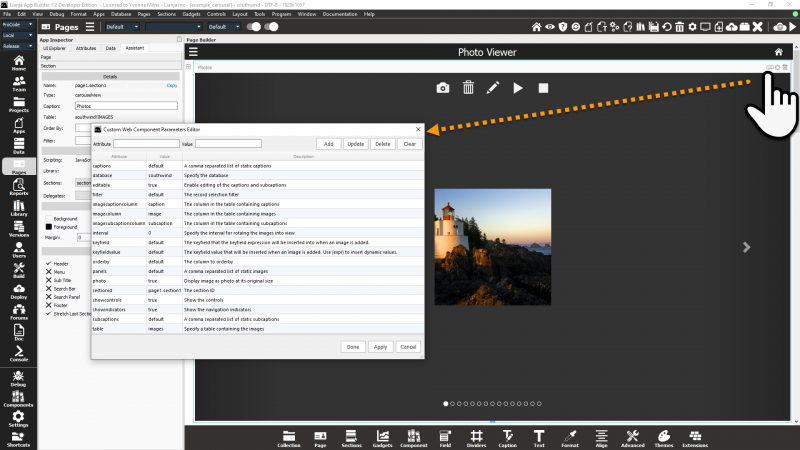This screenshot has width=800, height=450.
Task: Open the Gadgets menu in menu bar
Action: [x=192, y=14]
